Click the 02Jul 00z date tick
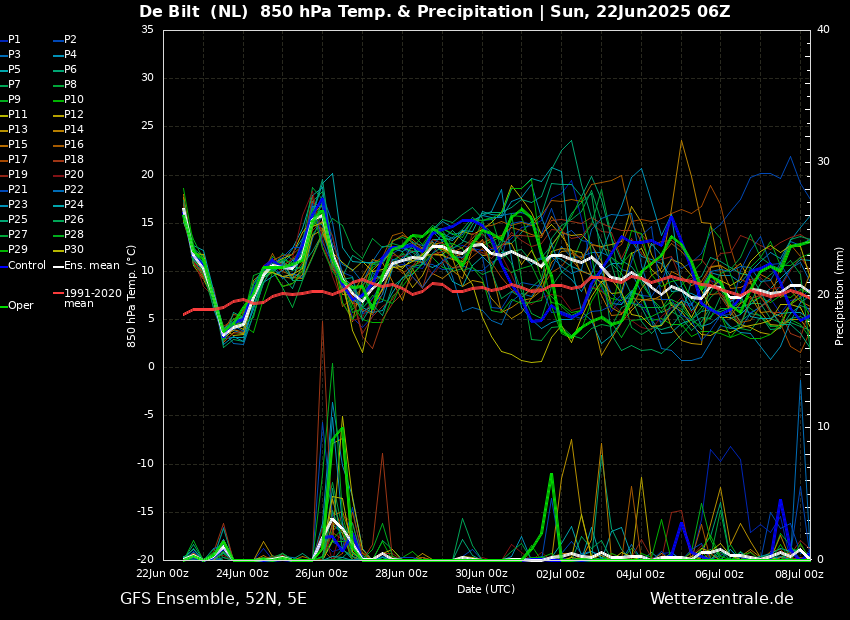Screen dimensions: 850x620 (561, 574)
